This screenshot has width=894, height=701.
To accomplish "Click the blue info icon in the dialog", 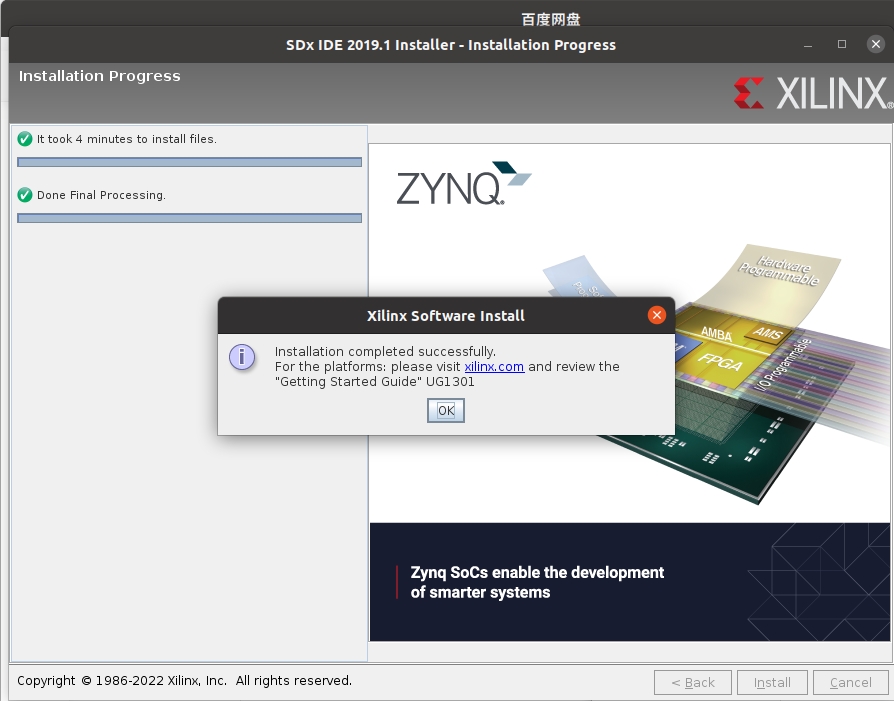I will click(242, 357).
